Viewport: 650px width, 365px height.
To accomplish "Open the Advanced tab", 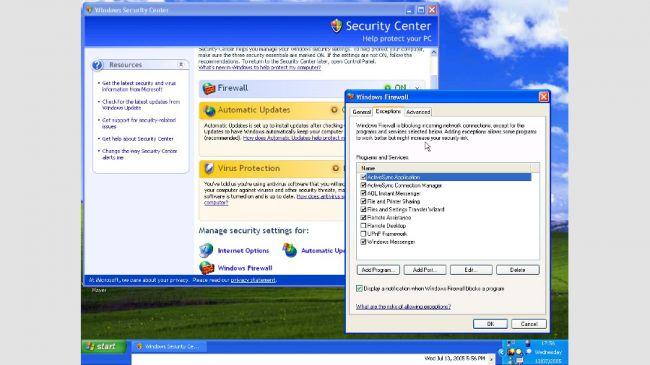I will point(418,112).
